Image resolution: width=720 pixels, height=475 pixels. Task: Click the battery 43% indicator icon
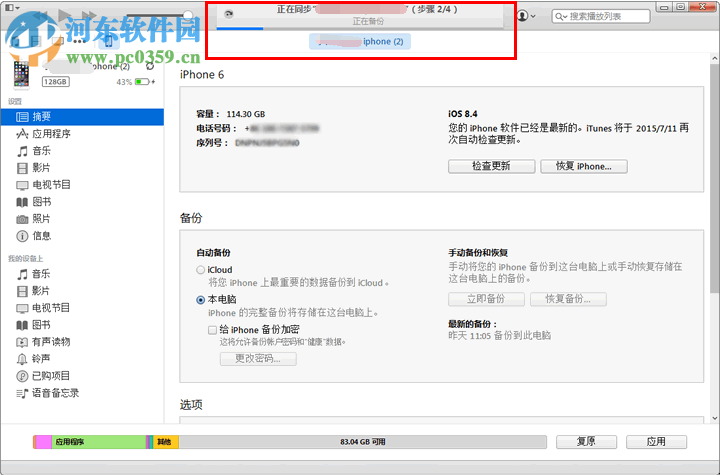(145, 82)
